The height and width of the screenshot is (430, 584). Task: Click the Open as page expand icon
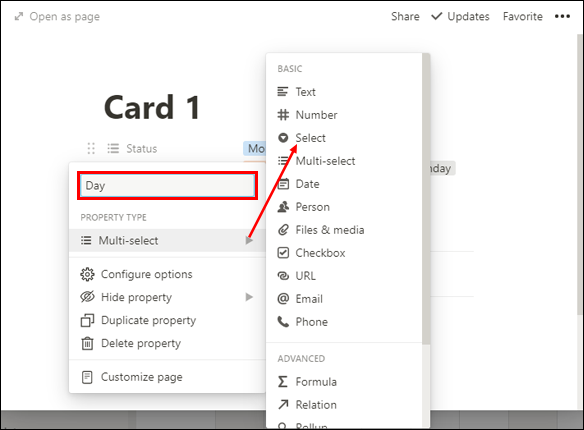(18, 17)
